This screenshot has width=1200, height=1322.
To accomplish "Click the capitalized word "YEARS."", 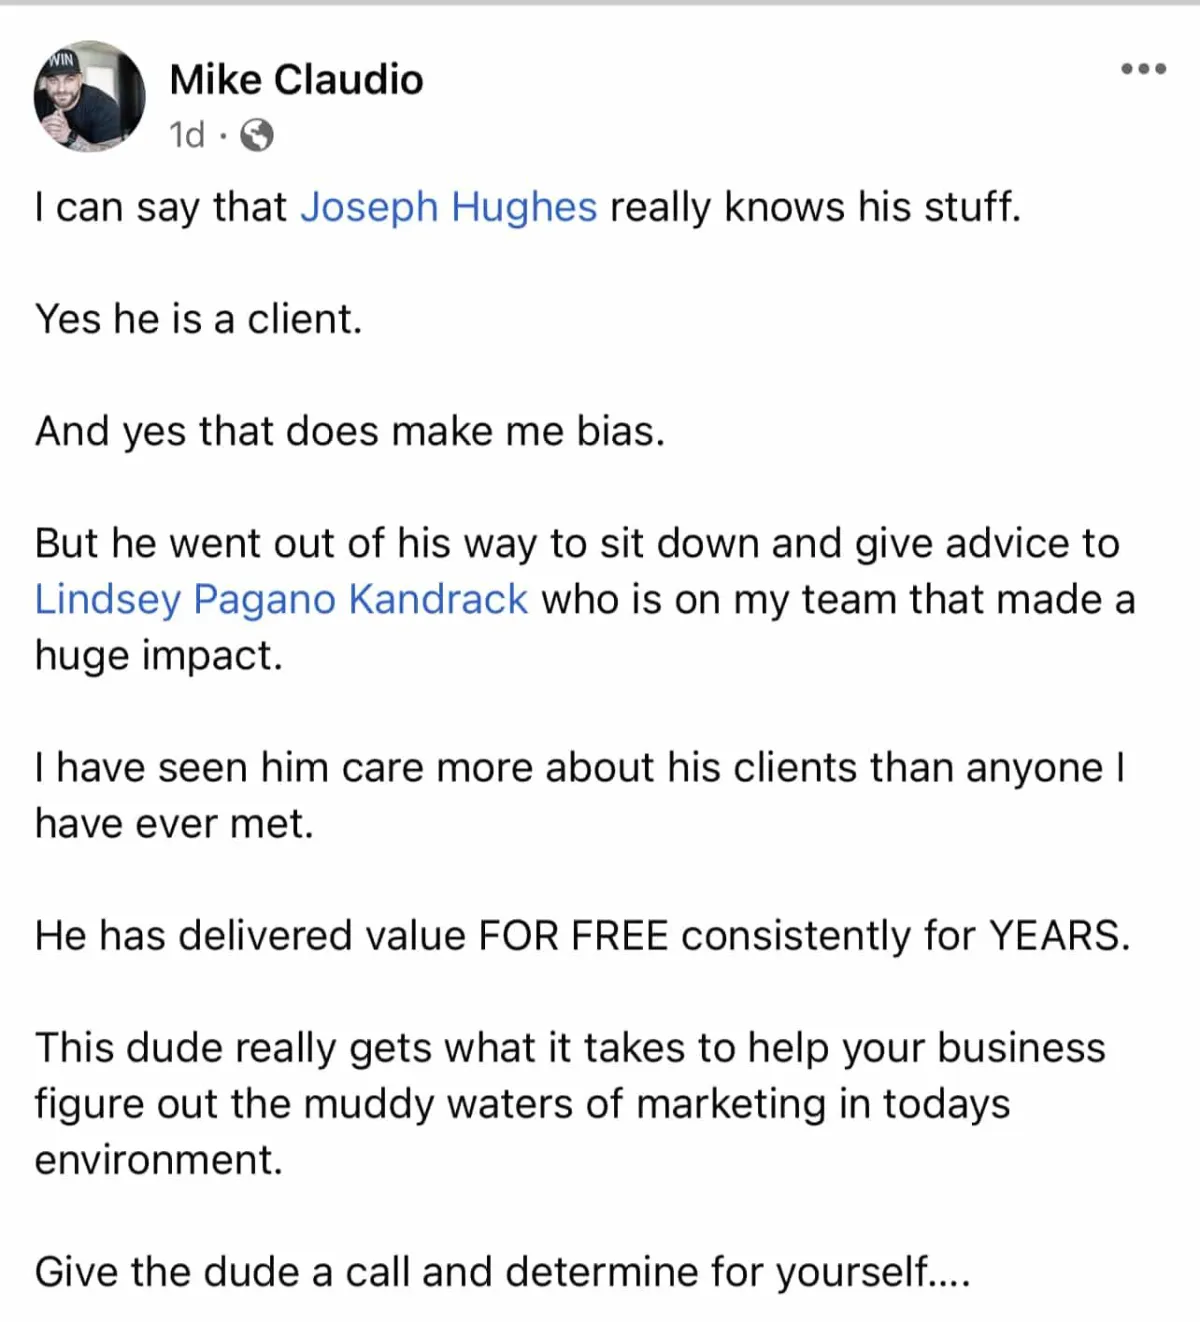I will click(1059, 935).
